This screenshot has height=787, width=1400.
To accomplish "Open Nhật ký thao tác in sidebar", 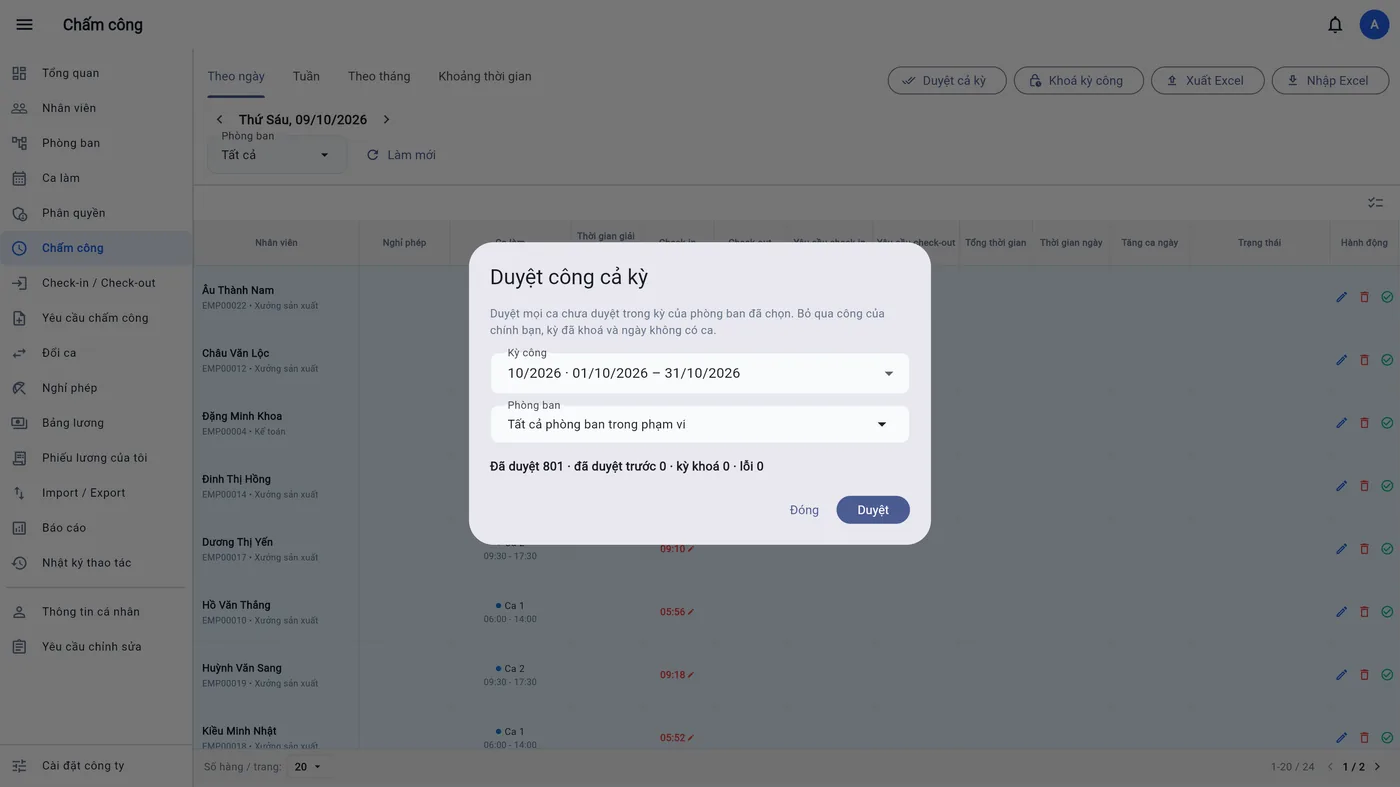I will point(96,563).
